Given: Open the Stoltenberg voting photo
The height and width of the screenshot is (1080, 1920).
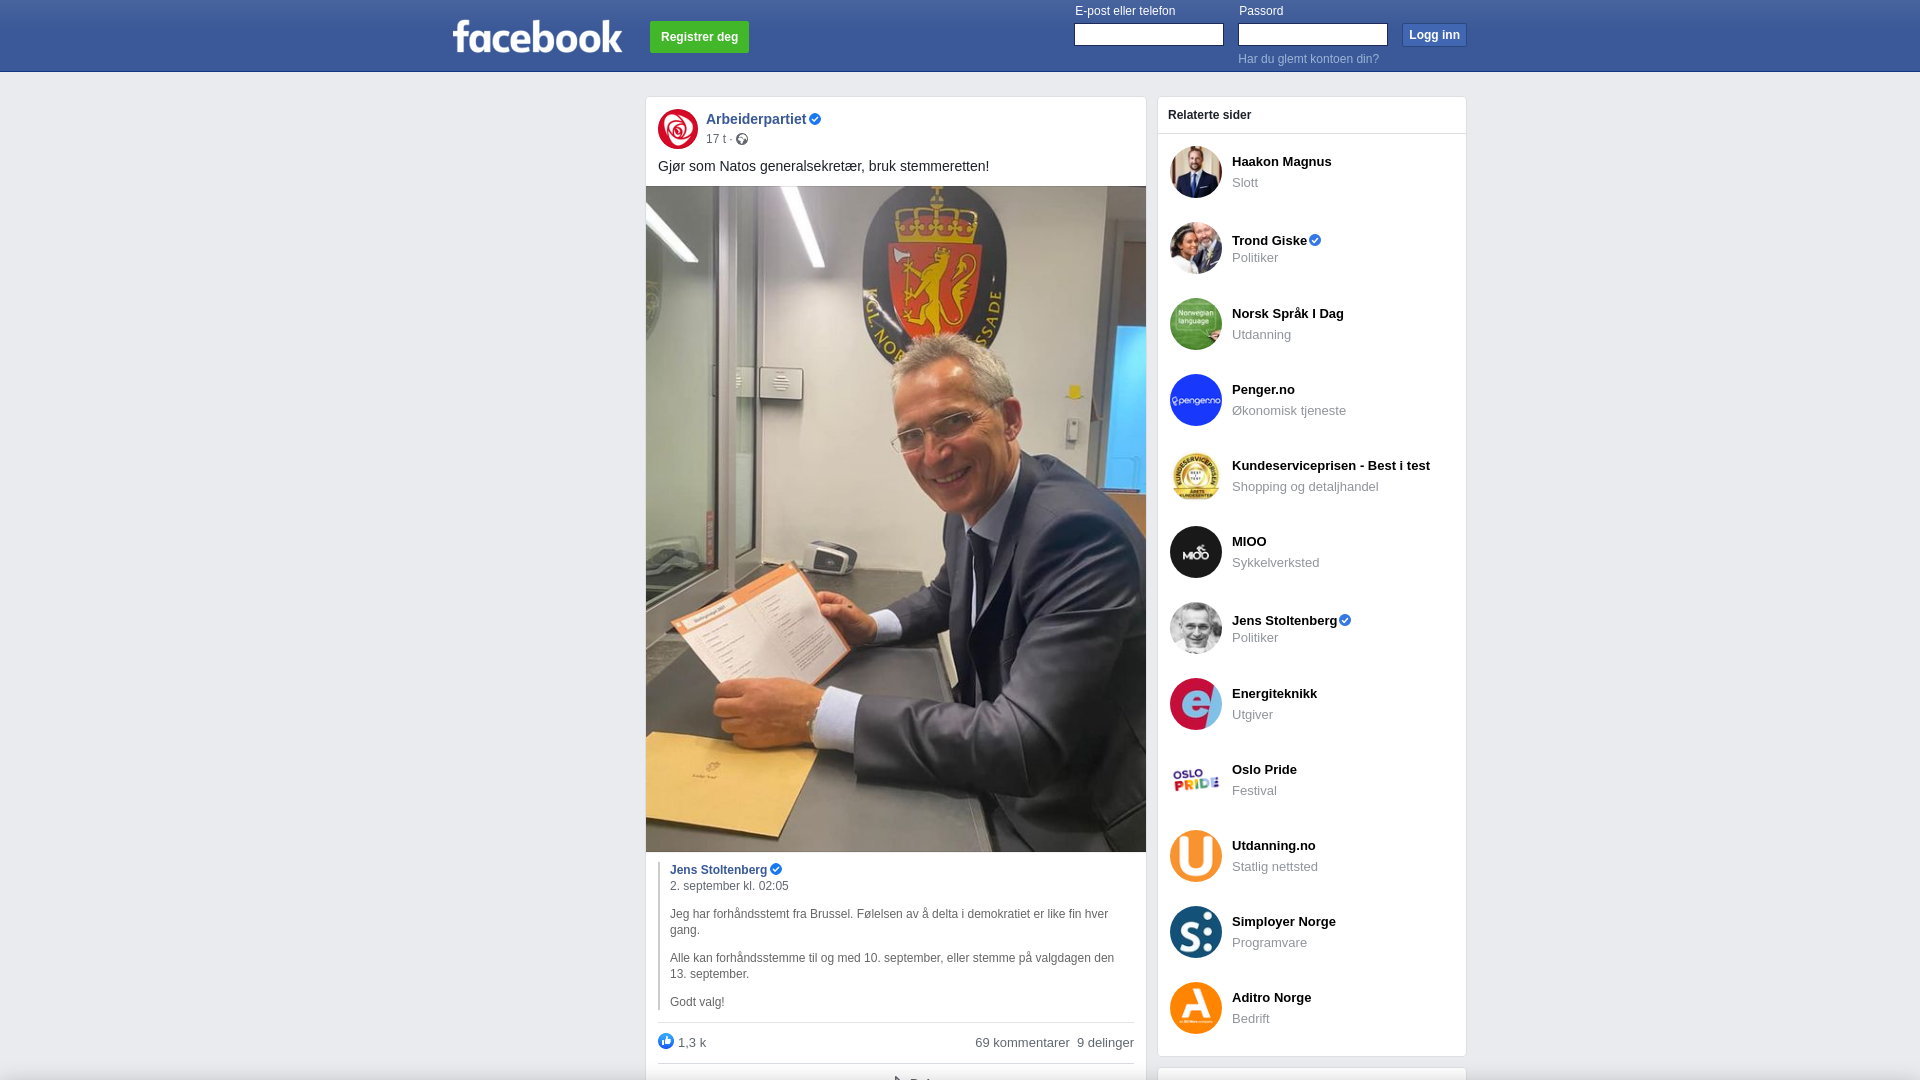Looking at the screenshot, I should tap(896, 519).
